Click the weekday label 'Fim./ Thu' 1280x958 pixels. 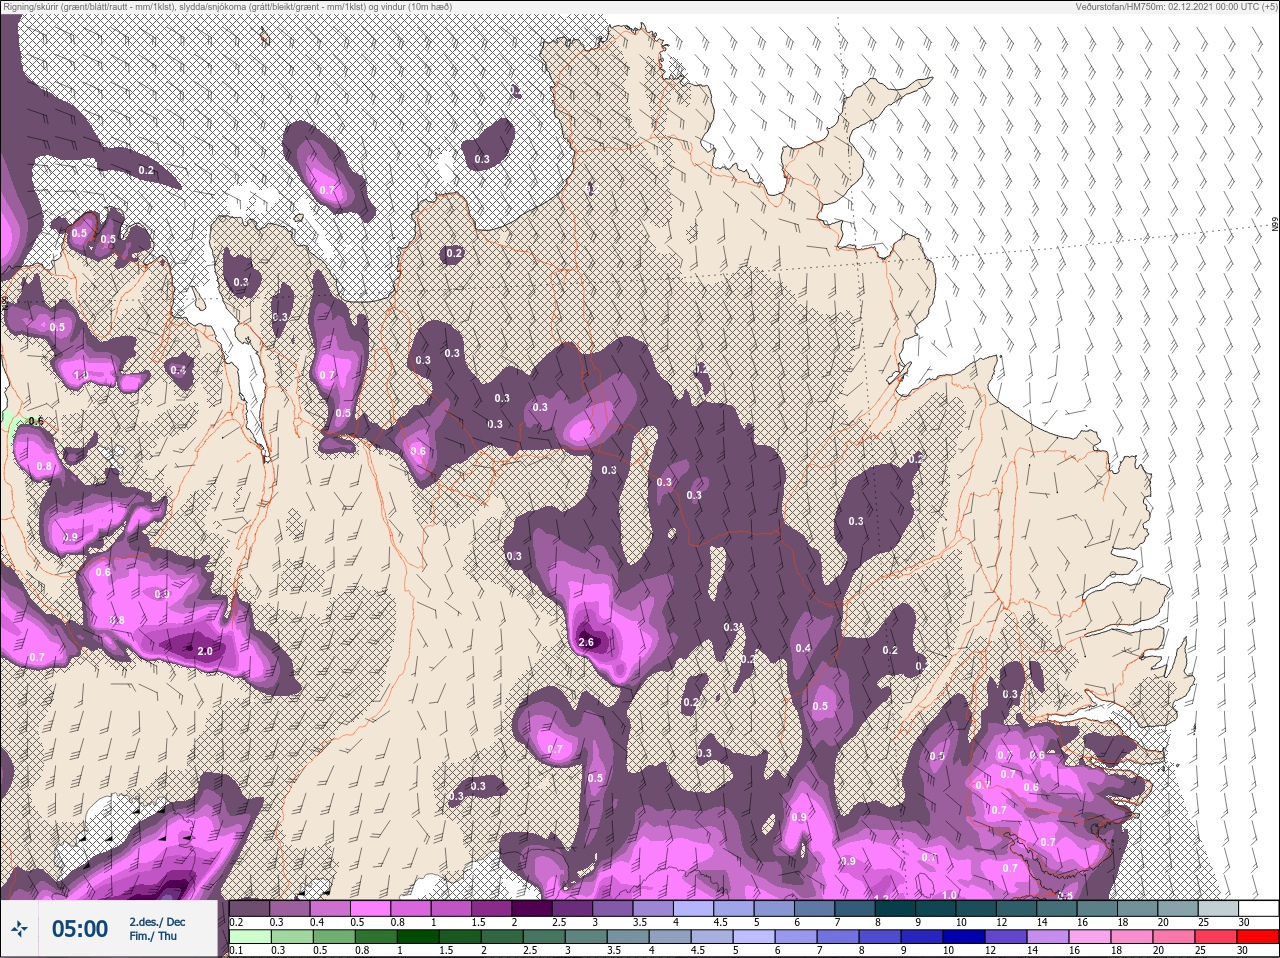(x=153, y=937)
